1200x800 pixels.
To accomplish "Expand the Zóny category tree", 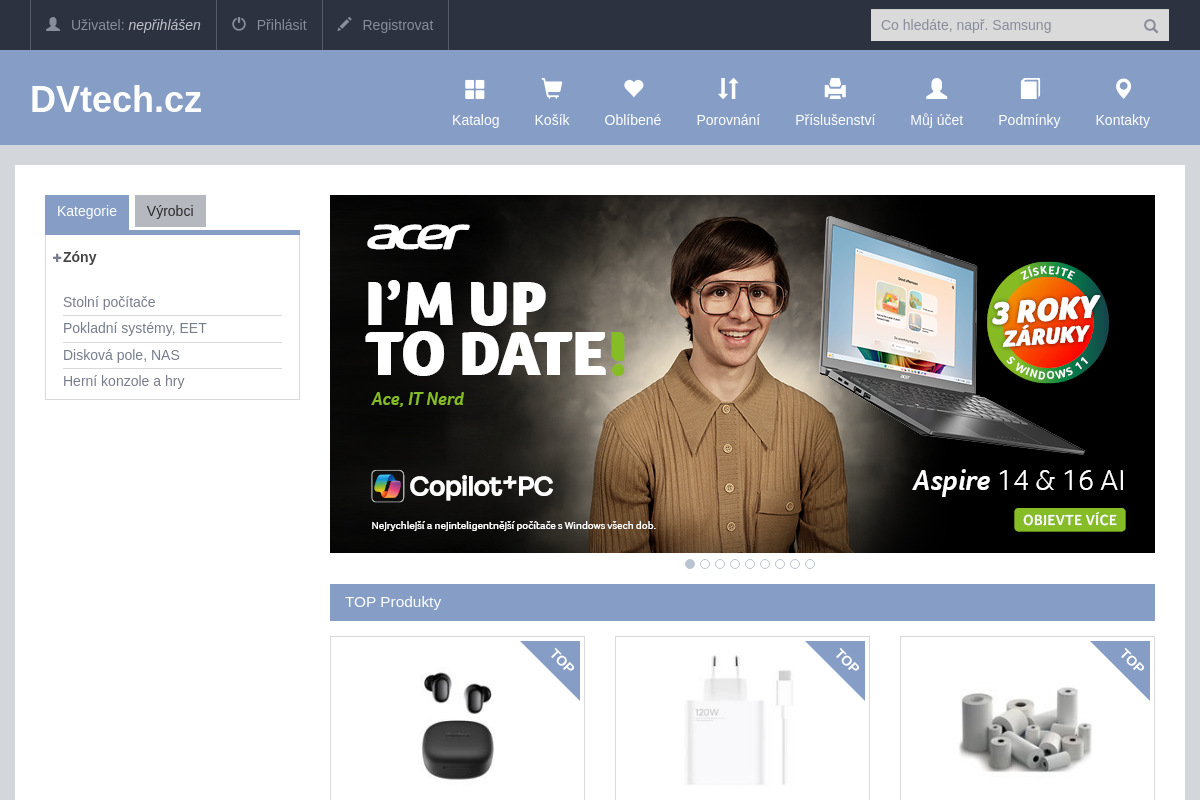I will pyautogui.click(x=58, y=257).
